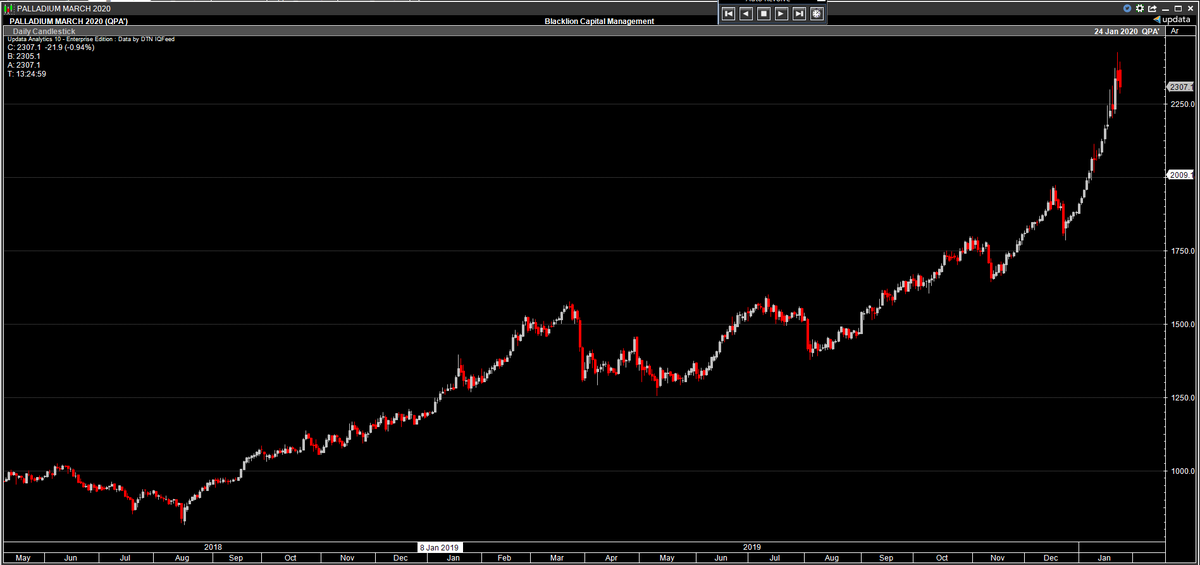Click the Updata Analytics 10 Enterprise Edition text
This screenshot has height=565, width=1200.
coord(91,39)
